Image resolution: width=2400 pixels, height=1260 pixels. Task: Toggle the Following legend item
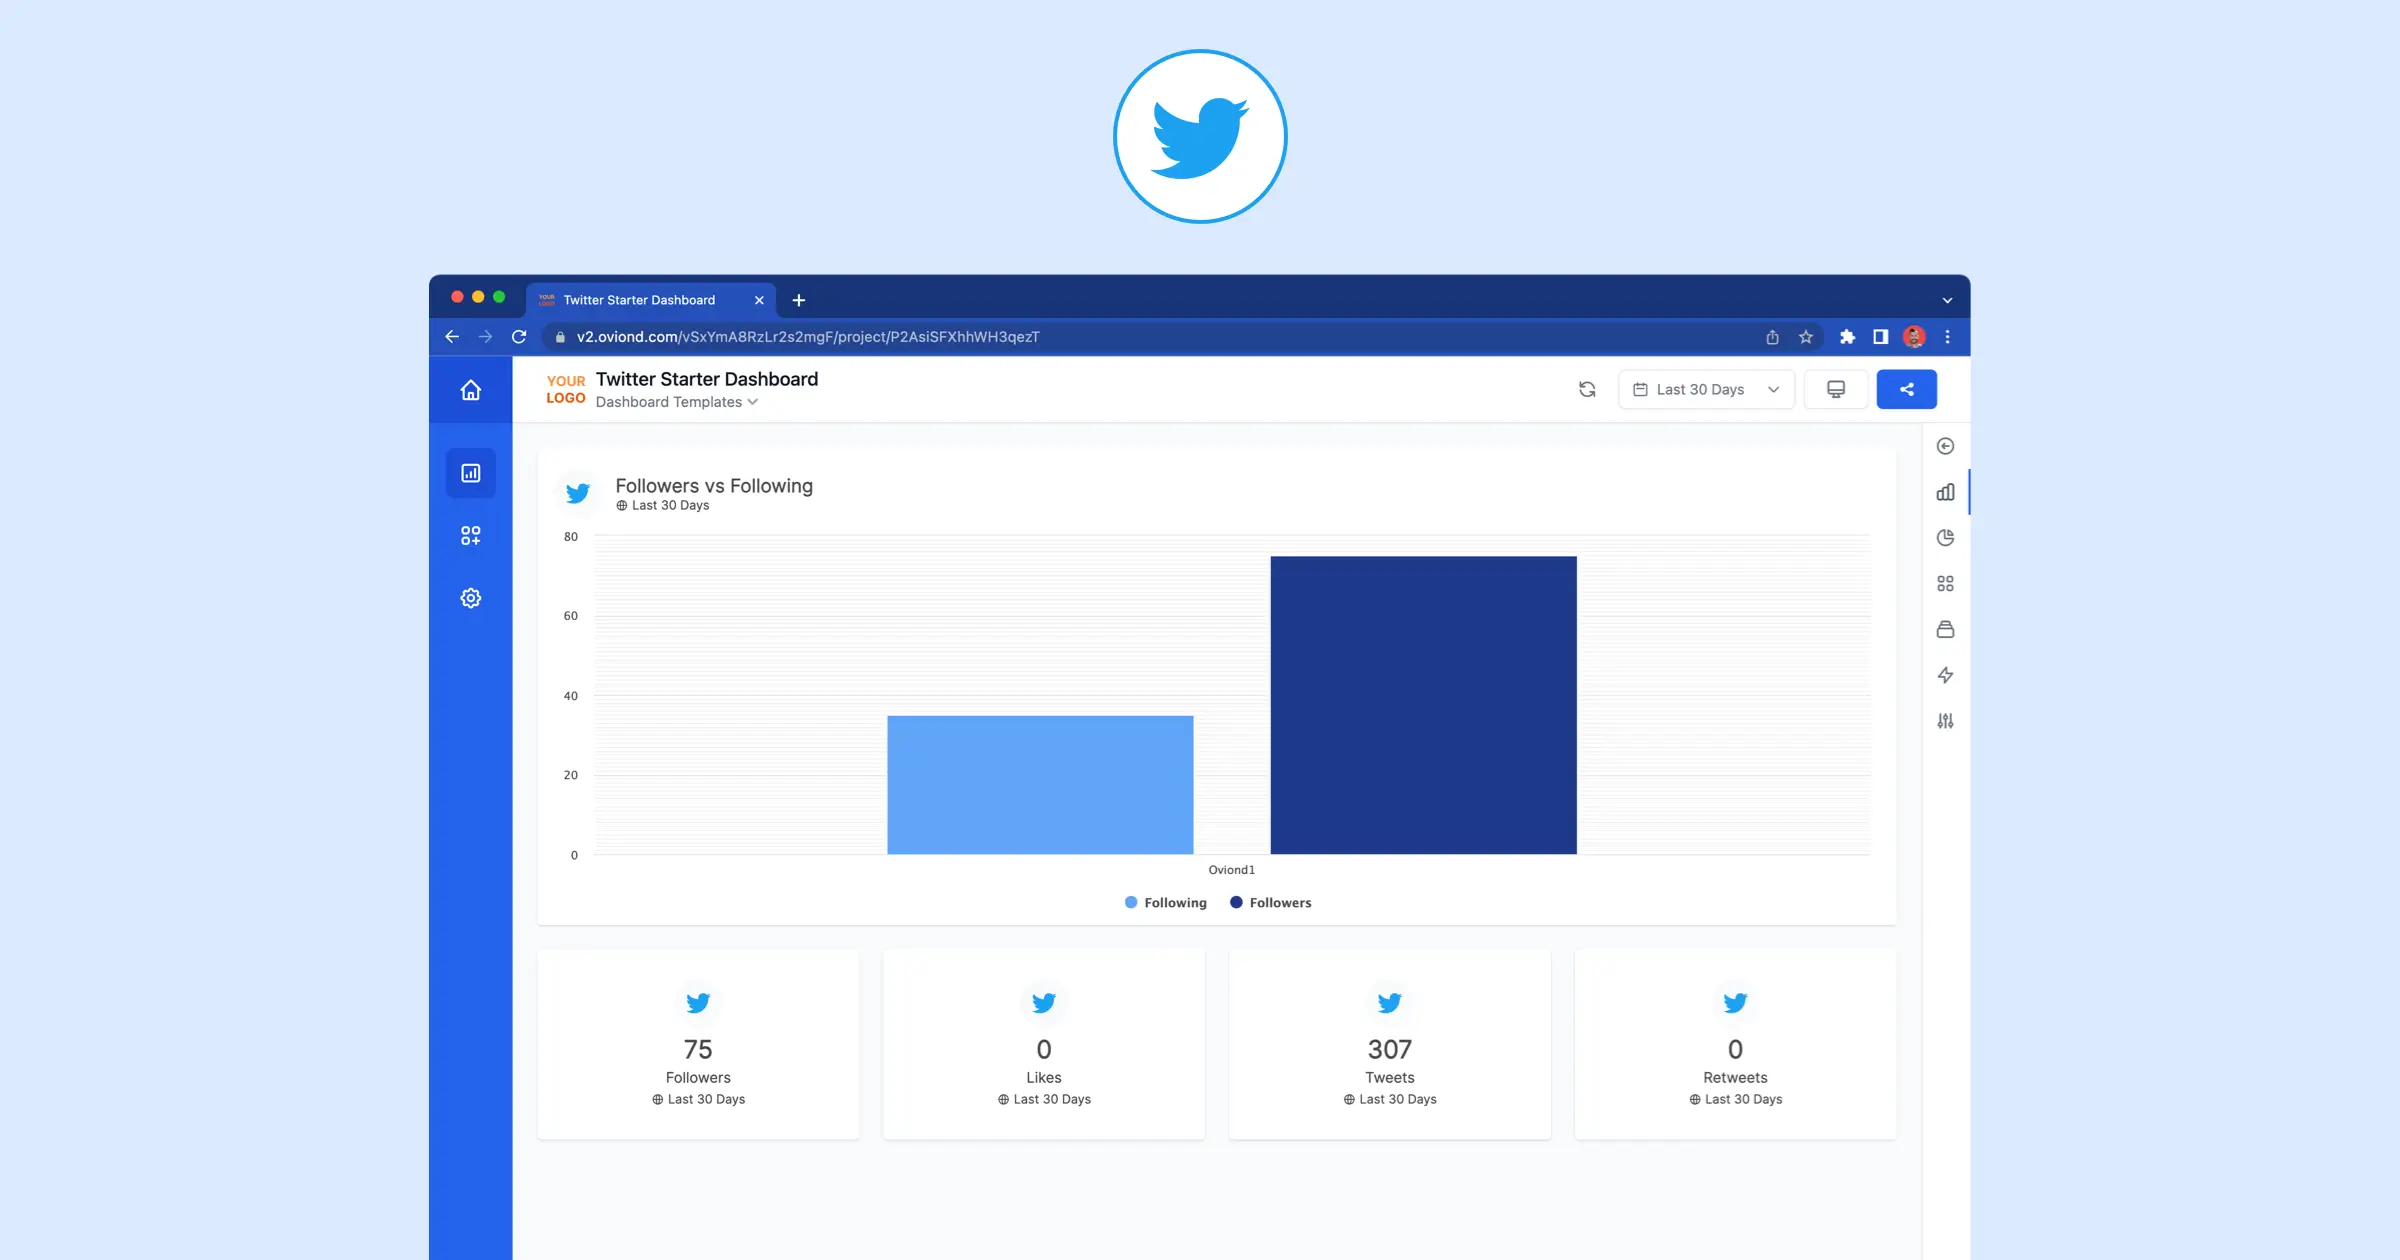click(x=1165, y=903)
